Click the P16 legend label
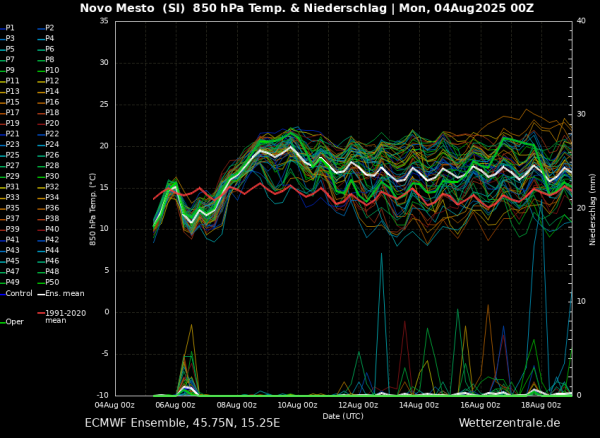 (52, 102)
